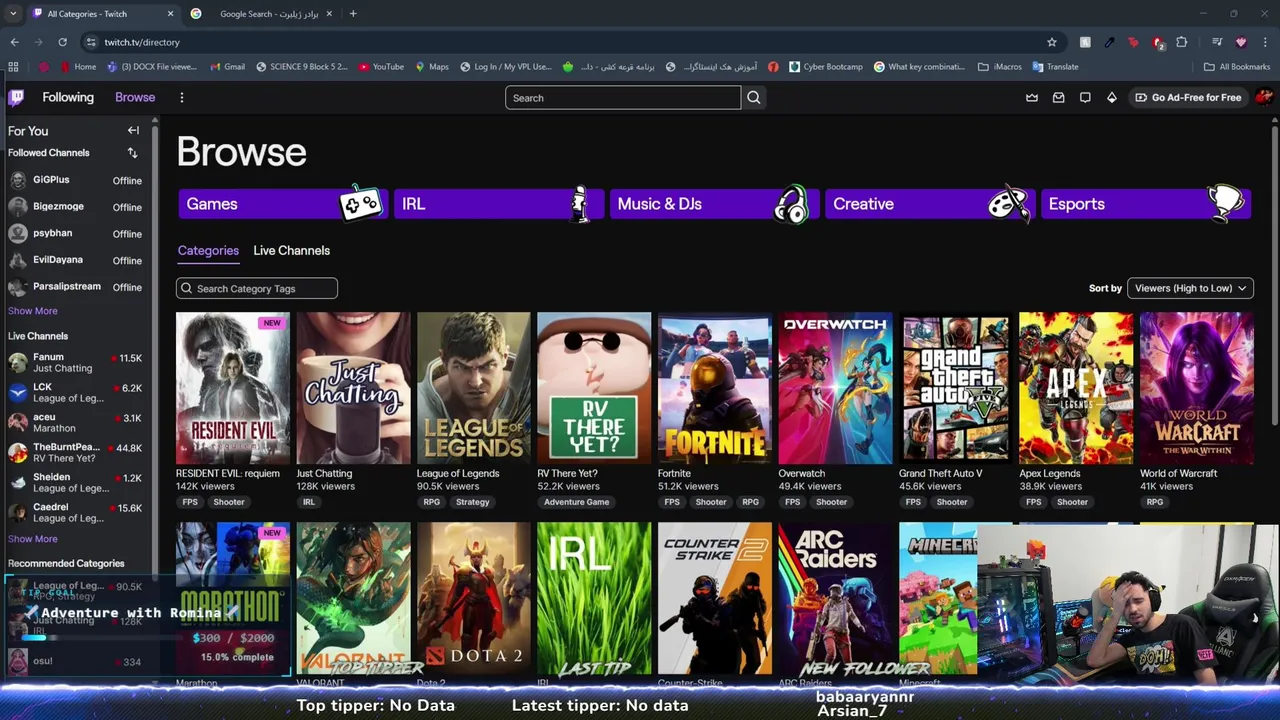Screen dimensions: 1280x720
Task: Reload the page with Chrome refresh icon
Action: point(62,42)
